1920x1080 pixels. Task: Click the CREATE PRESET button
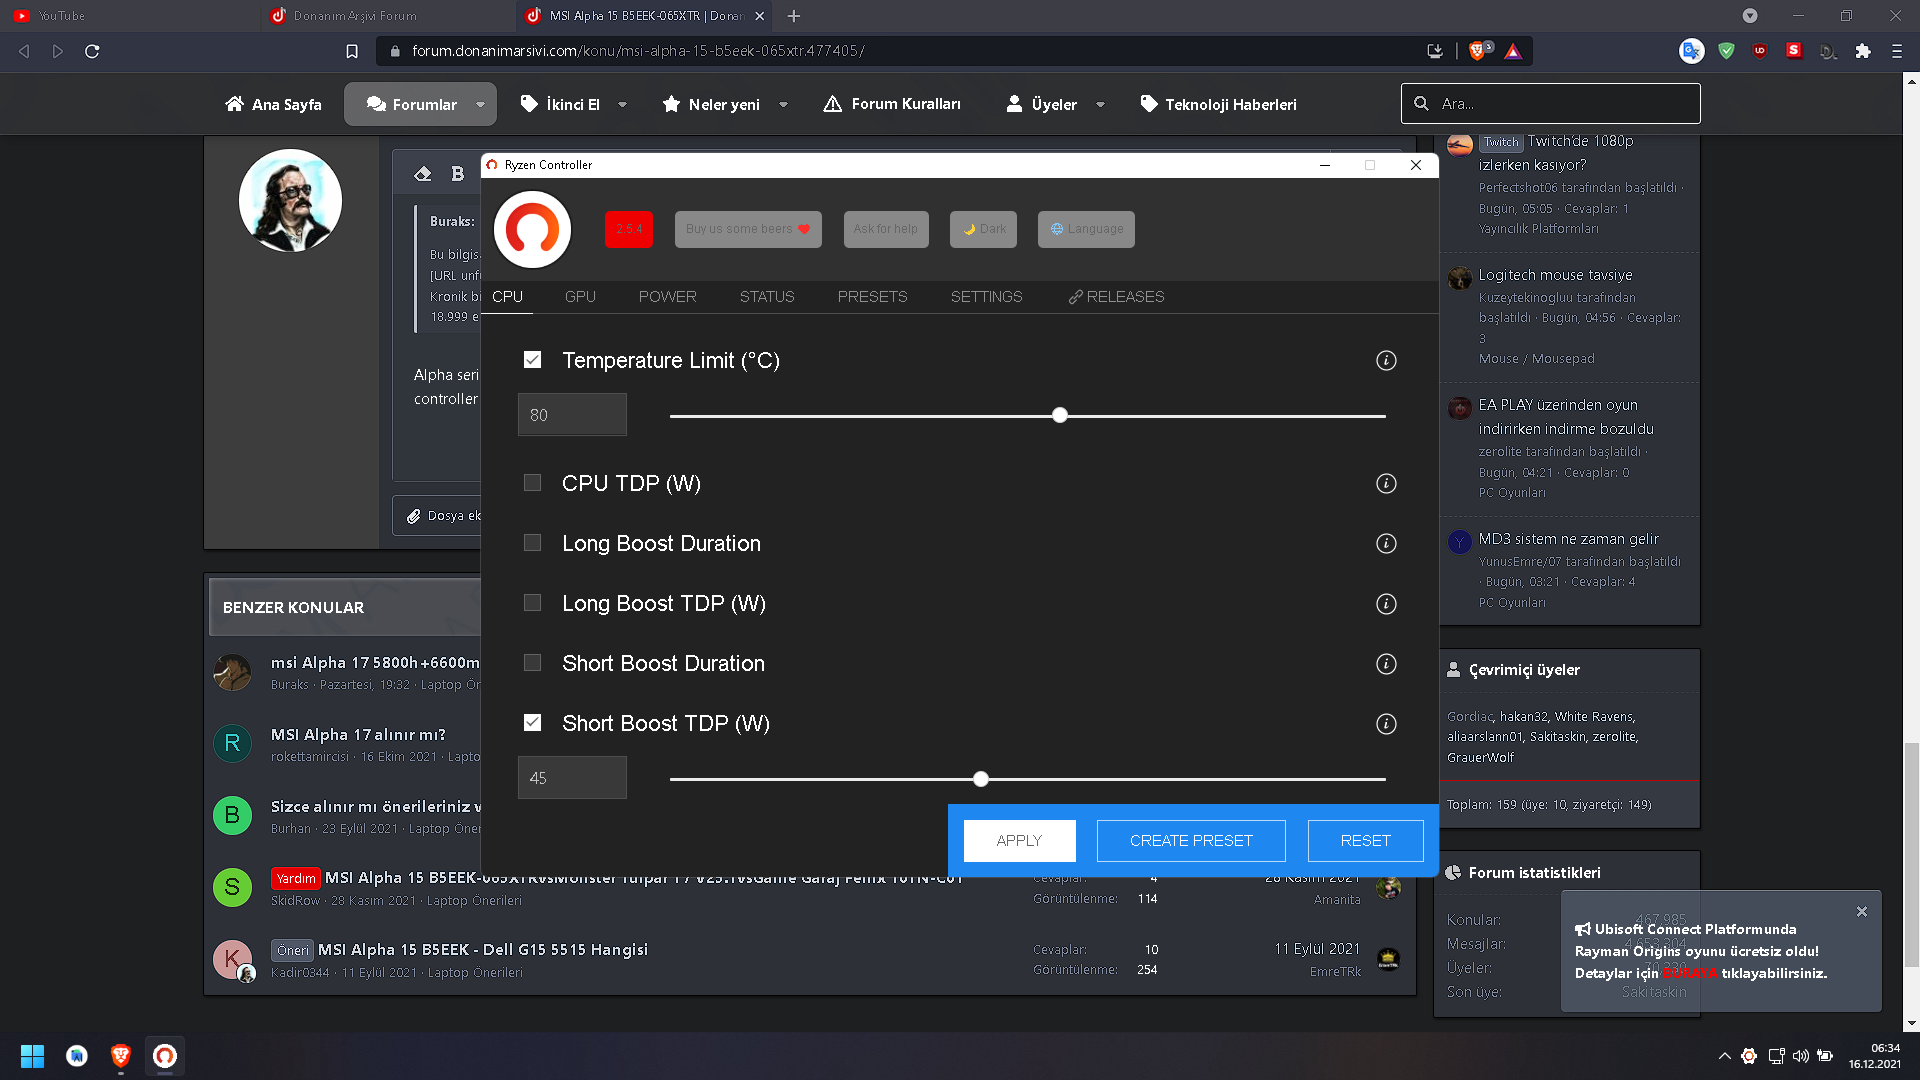coord(1190,841)
